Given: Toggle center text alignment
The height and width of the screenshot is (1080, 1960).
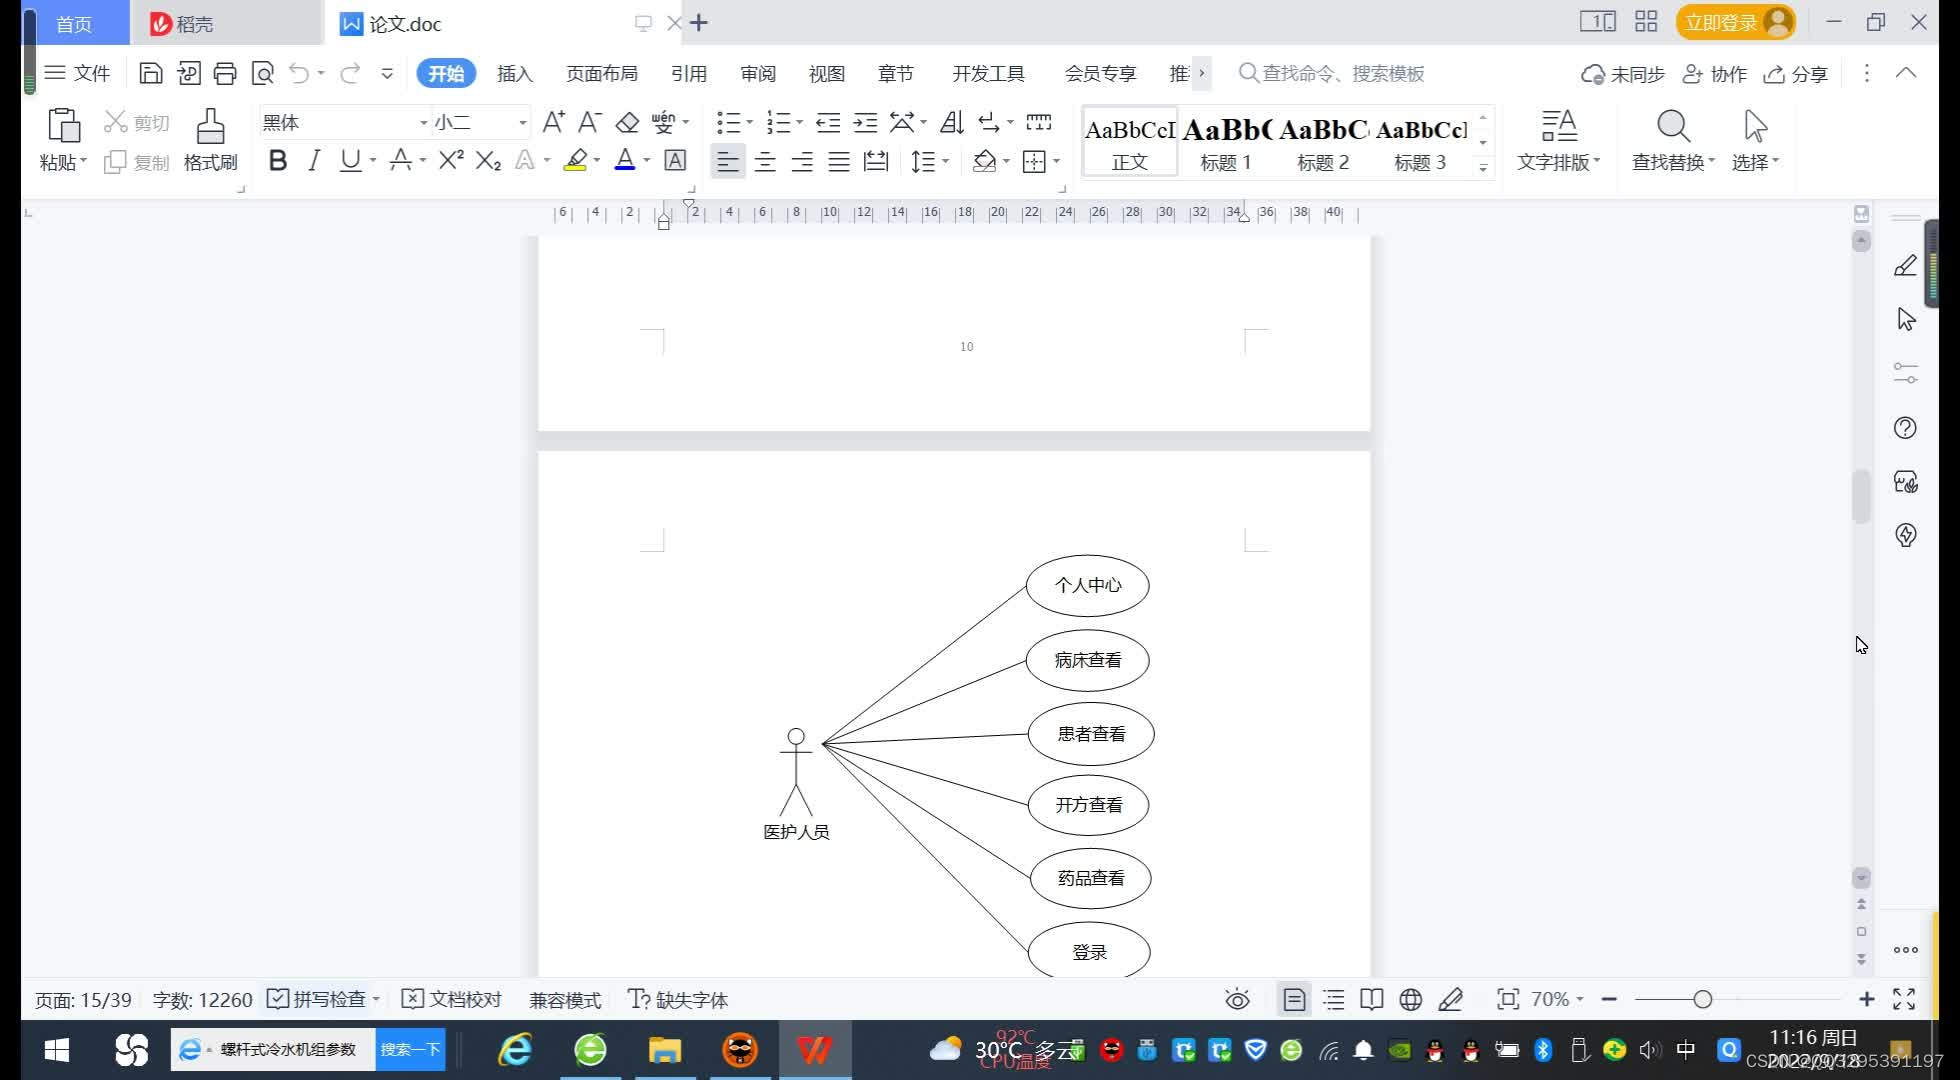Looking at the screenshot, I should (765, 161).
